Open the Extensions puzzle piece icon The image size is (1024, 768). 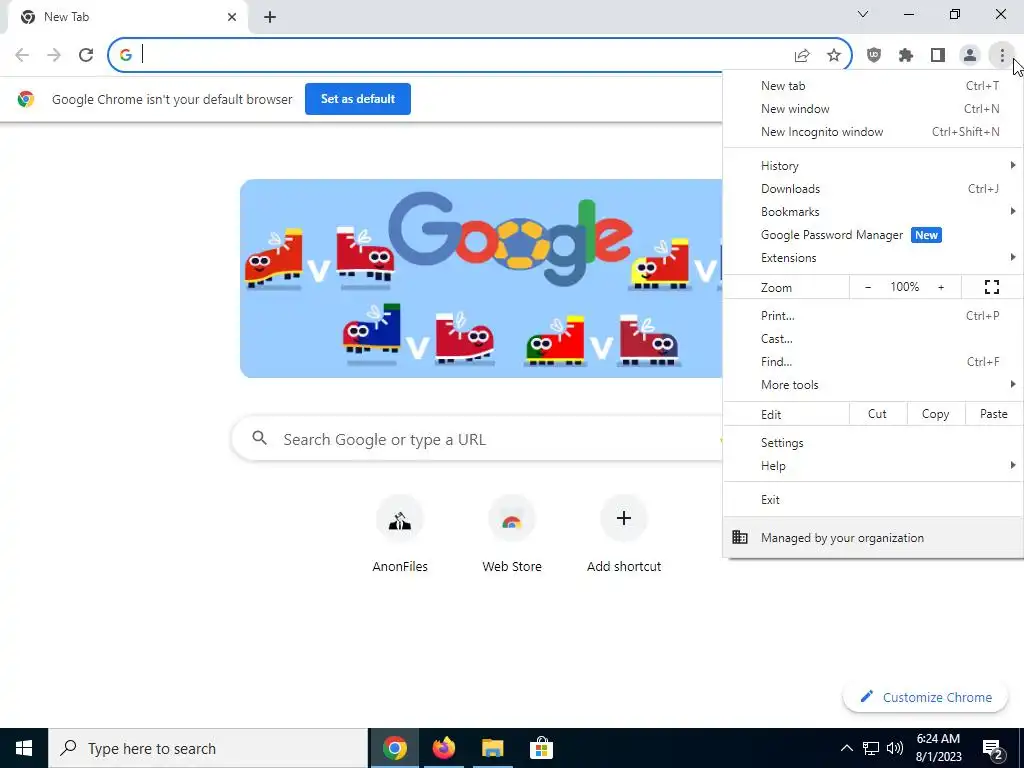coord(906,56)
